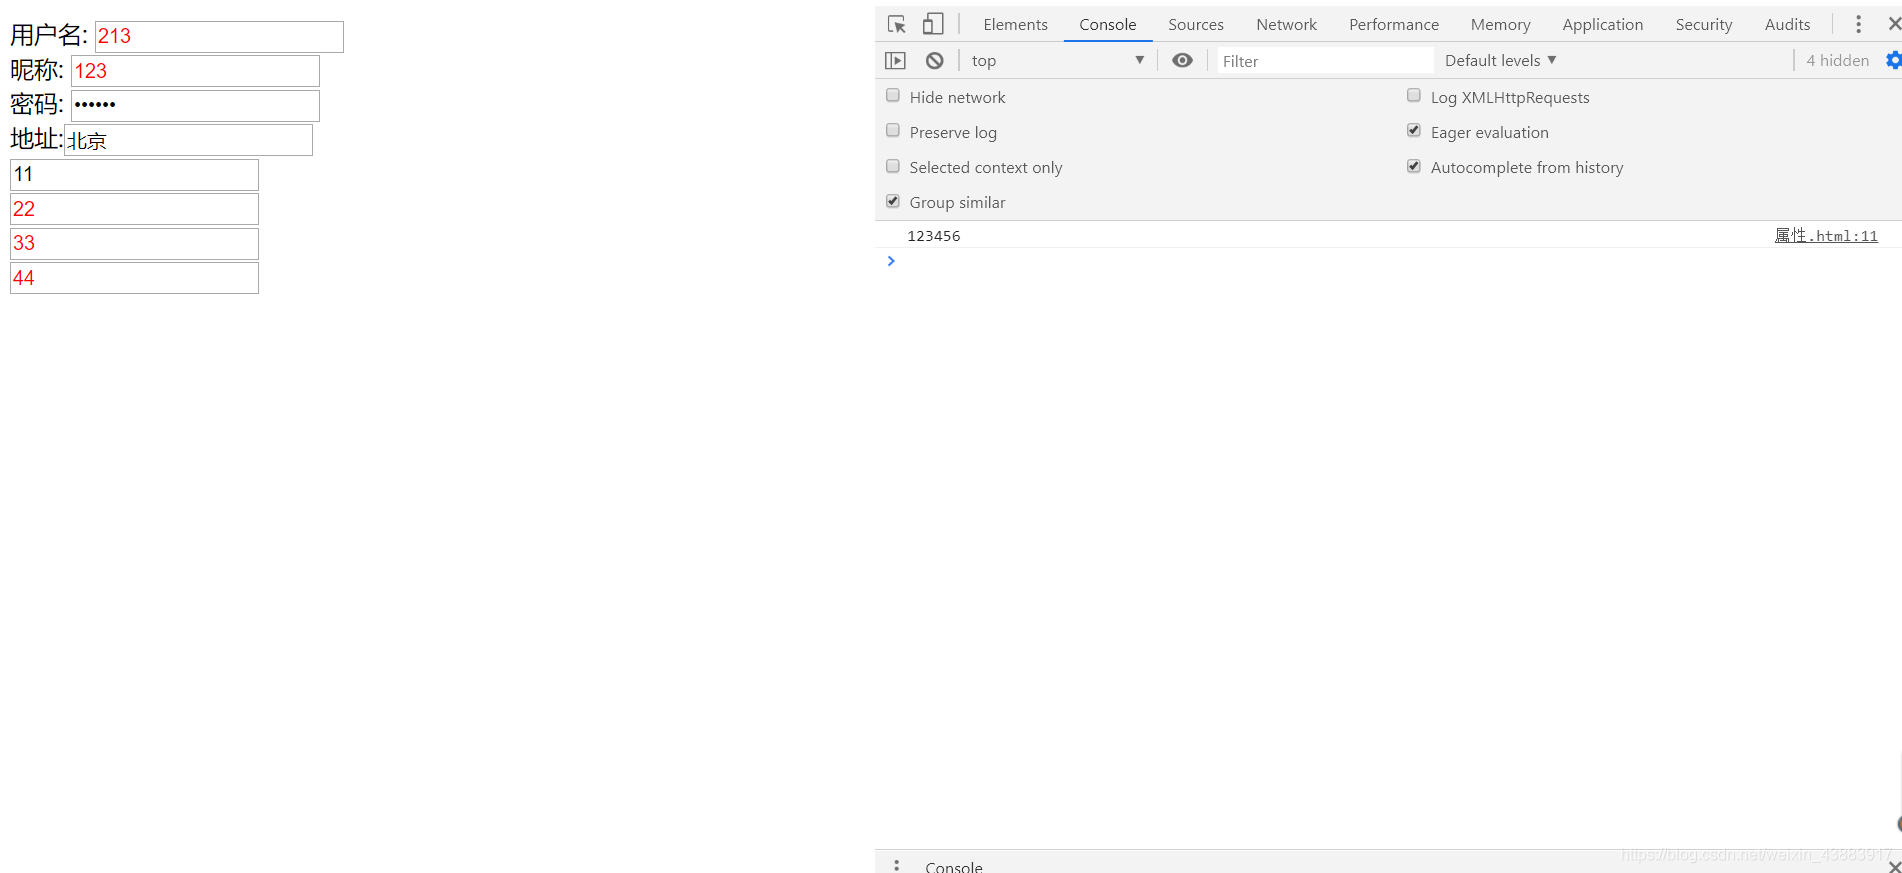This screenshot has width=1902, height=873.
Task: Focus the 地址 input containing 北京
Action: [188, 140]
